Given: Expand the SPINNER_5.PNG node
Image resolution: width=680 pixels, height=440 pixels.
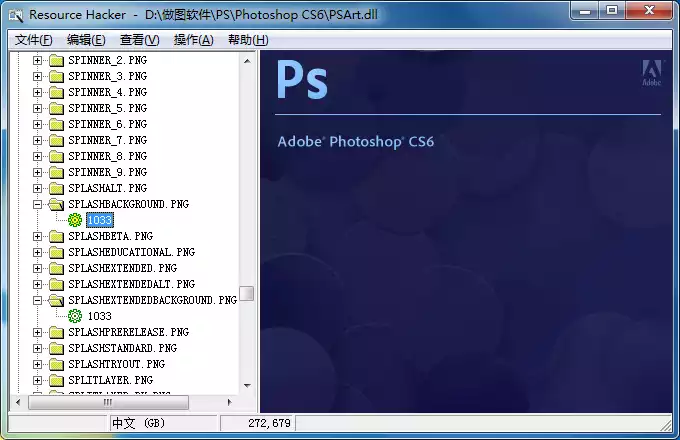Looking at the screenshot, I should click(37, 108).
